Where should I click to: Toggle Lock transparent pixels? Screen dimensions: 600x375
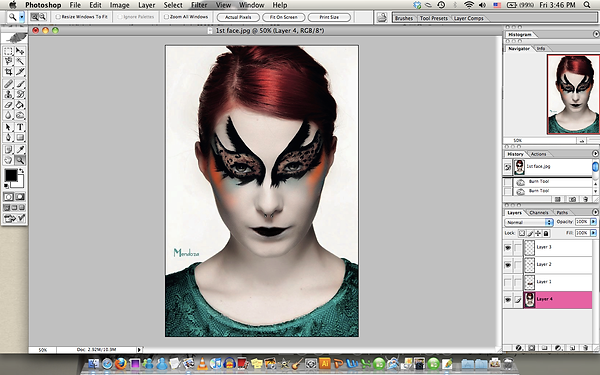pyautogui.click(x=522, y=233)
